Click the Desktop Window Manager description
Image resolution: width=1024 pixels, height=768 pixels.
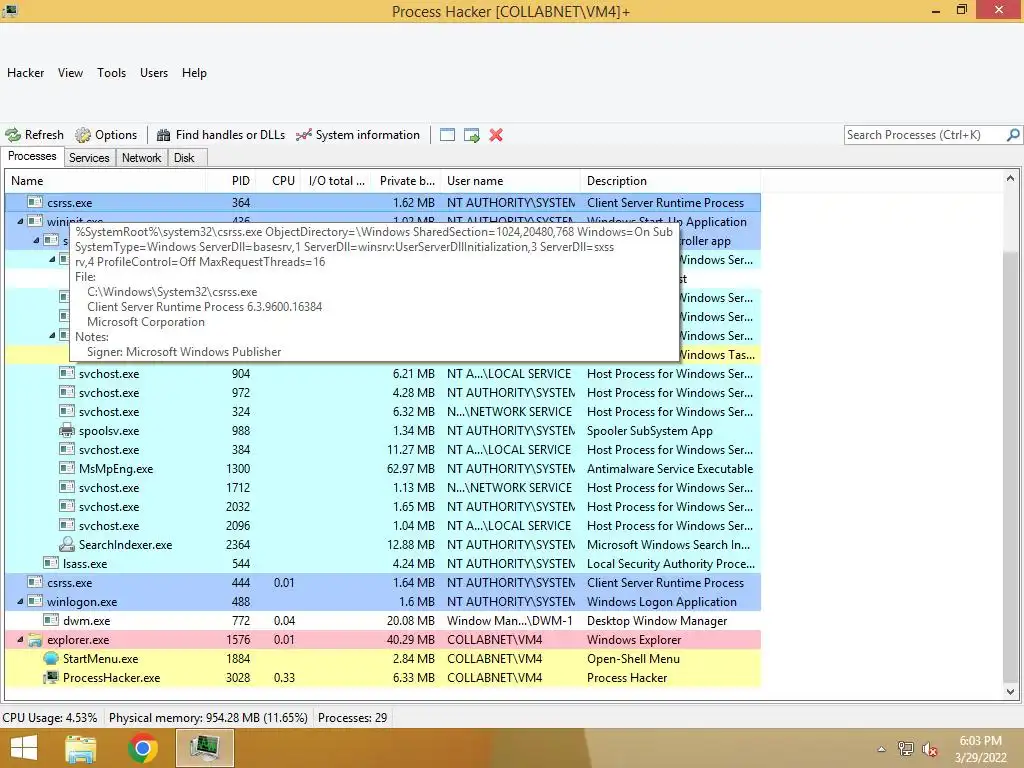click(657, 621)
